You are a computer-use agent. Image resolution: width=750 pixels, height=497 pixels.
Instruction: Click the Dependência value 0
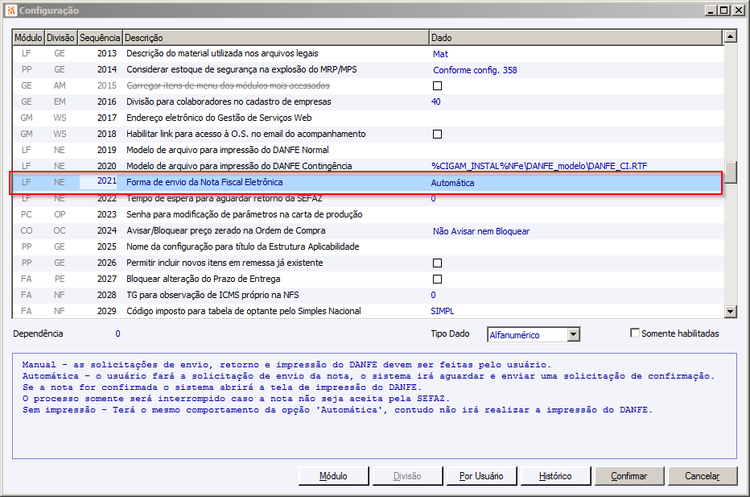pyautogui.click(x=118, y=334)
